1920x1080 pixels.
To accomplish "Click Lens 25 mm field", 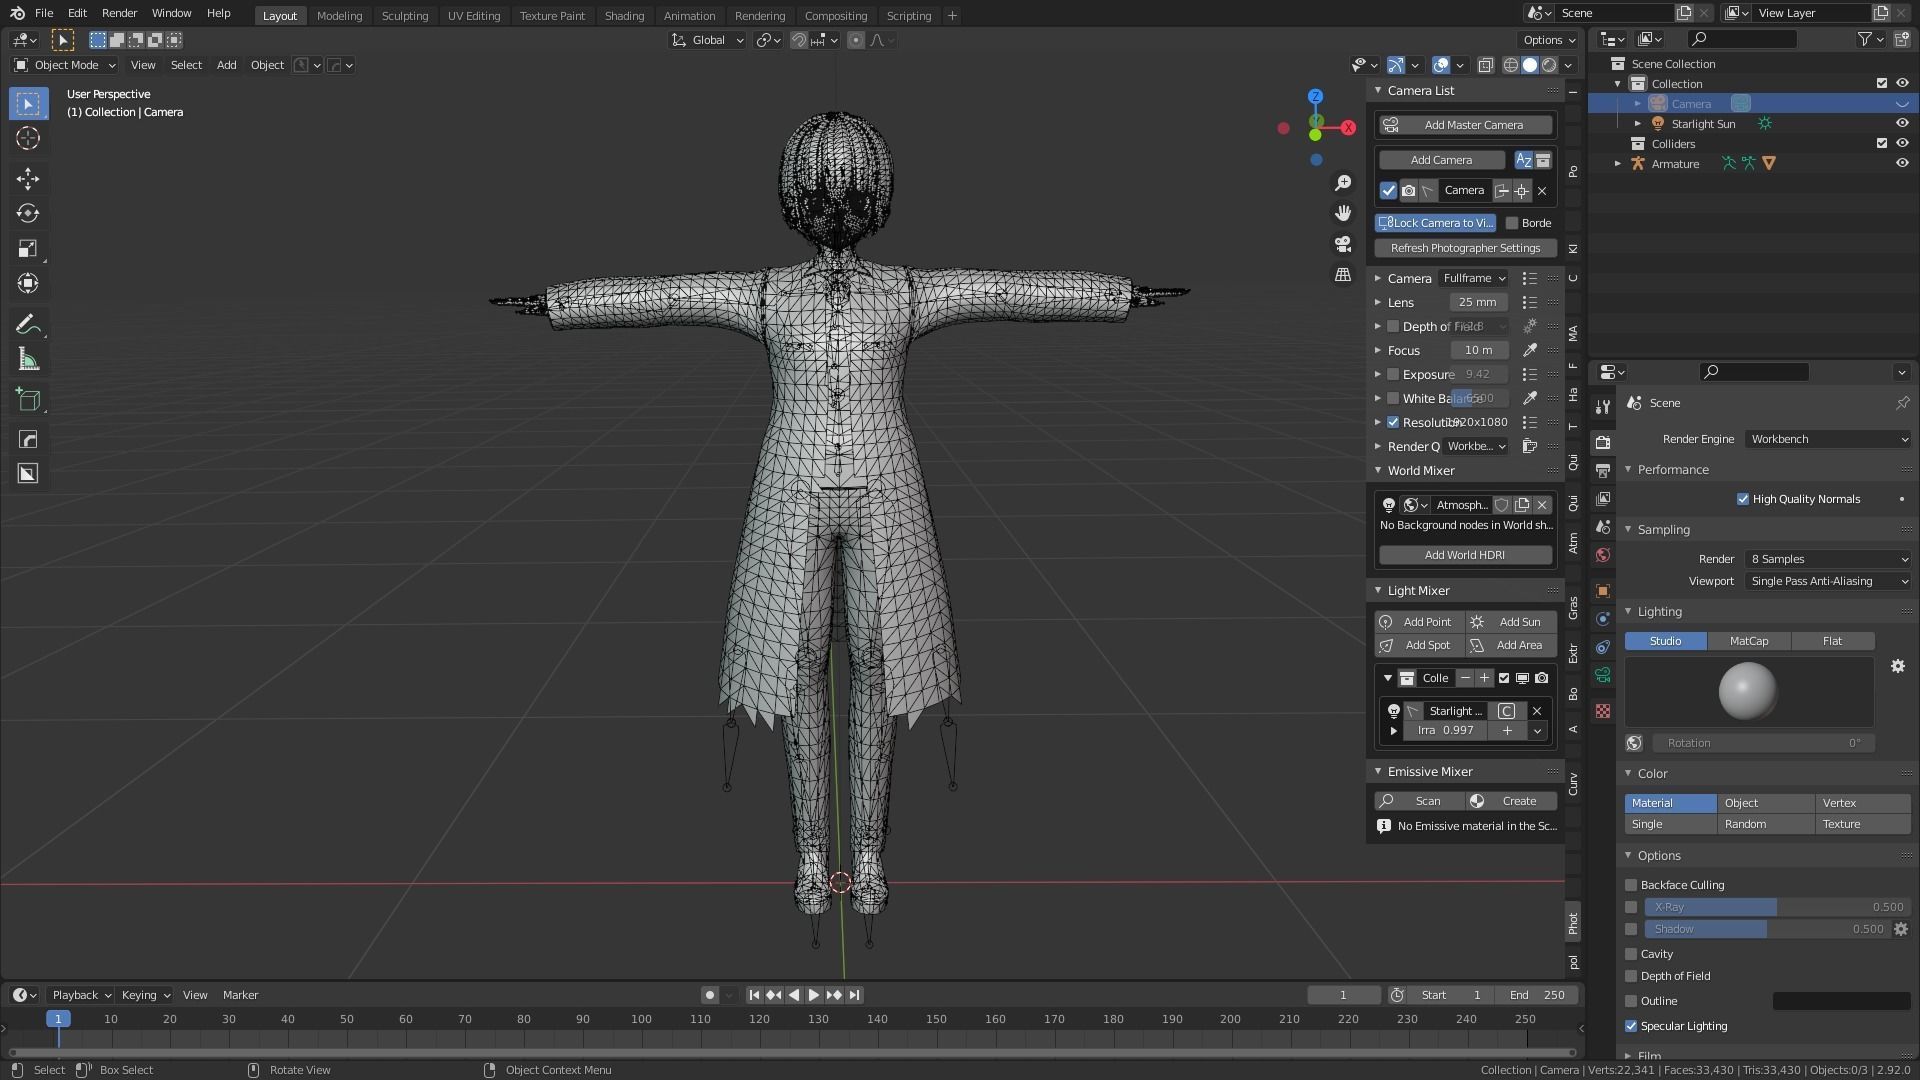I will 1478,302.
